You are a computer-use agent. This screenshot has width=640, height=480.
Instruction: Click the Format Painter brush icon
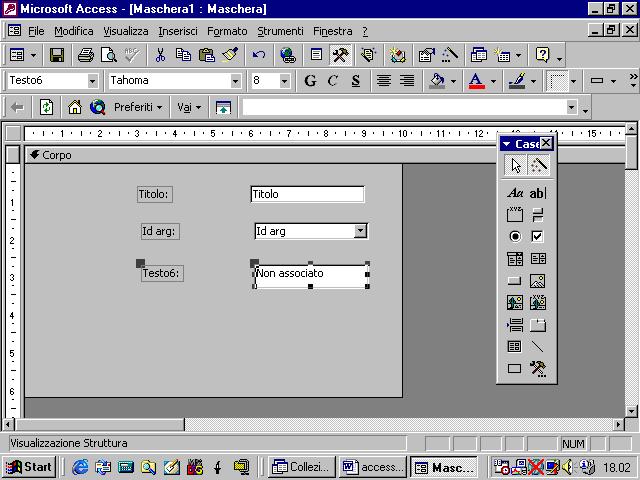(x=230, y=55)
